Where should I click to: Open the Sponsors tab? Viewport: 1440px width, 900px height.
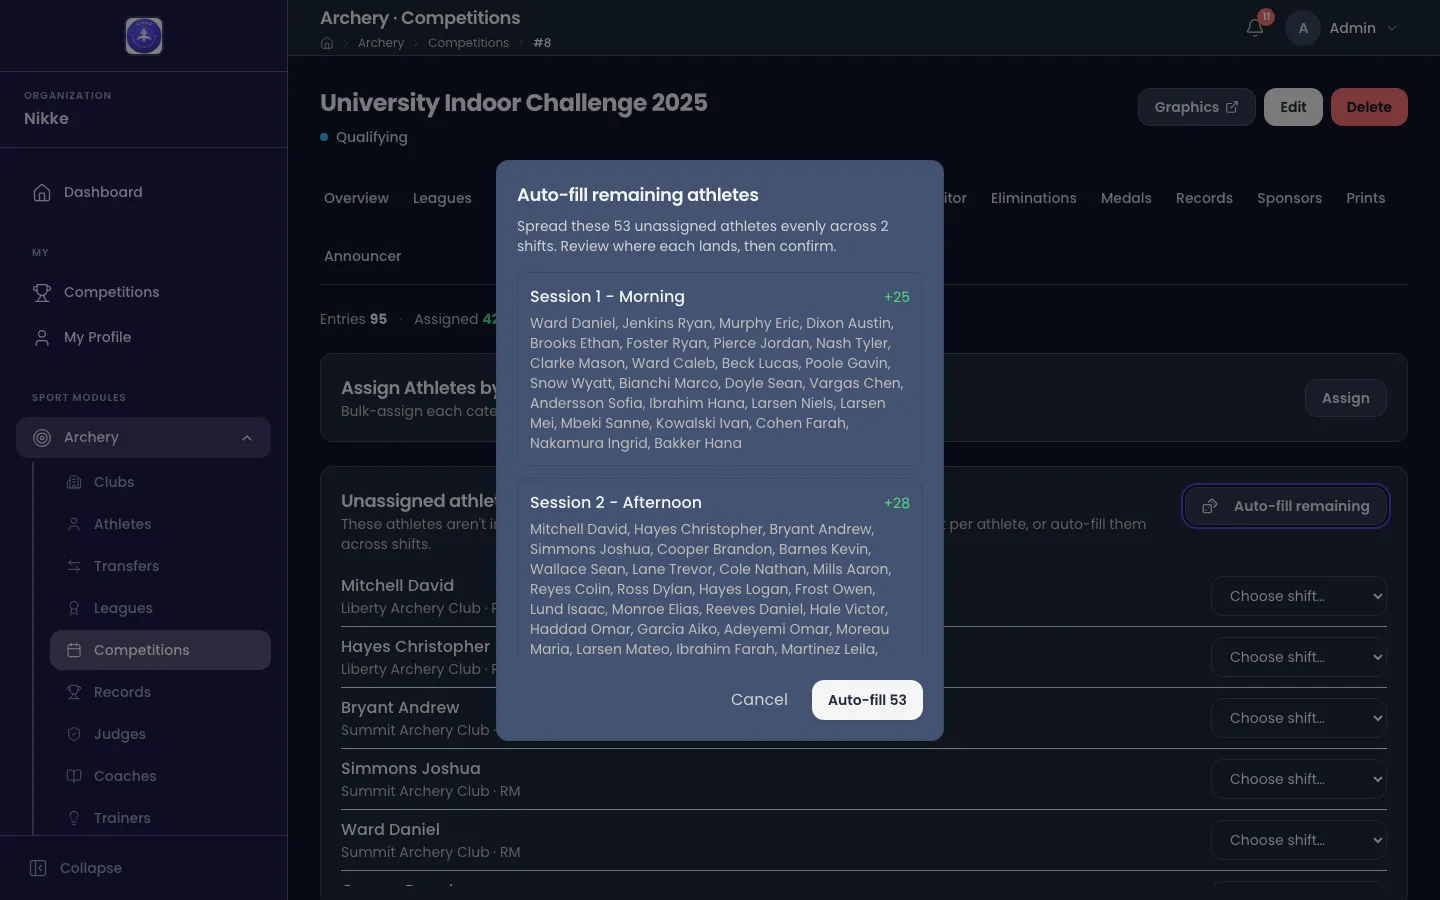pos(1289,198)
